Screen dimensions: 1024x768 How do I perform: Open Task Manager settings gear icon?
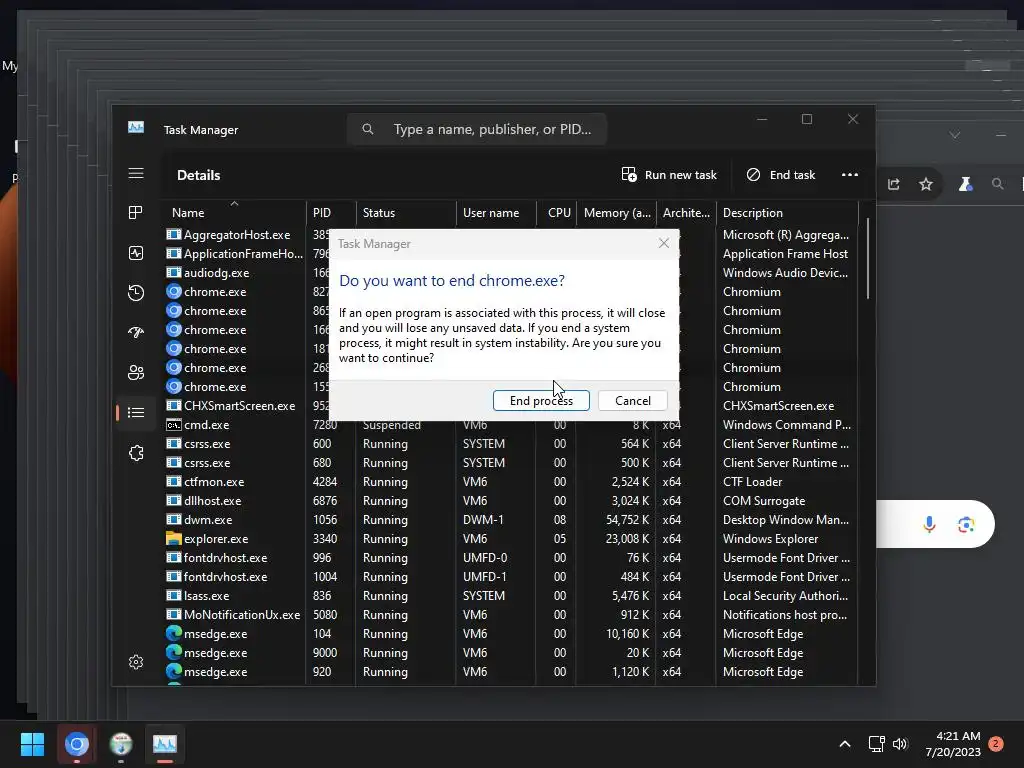136,662
